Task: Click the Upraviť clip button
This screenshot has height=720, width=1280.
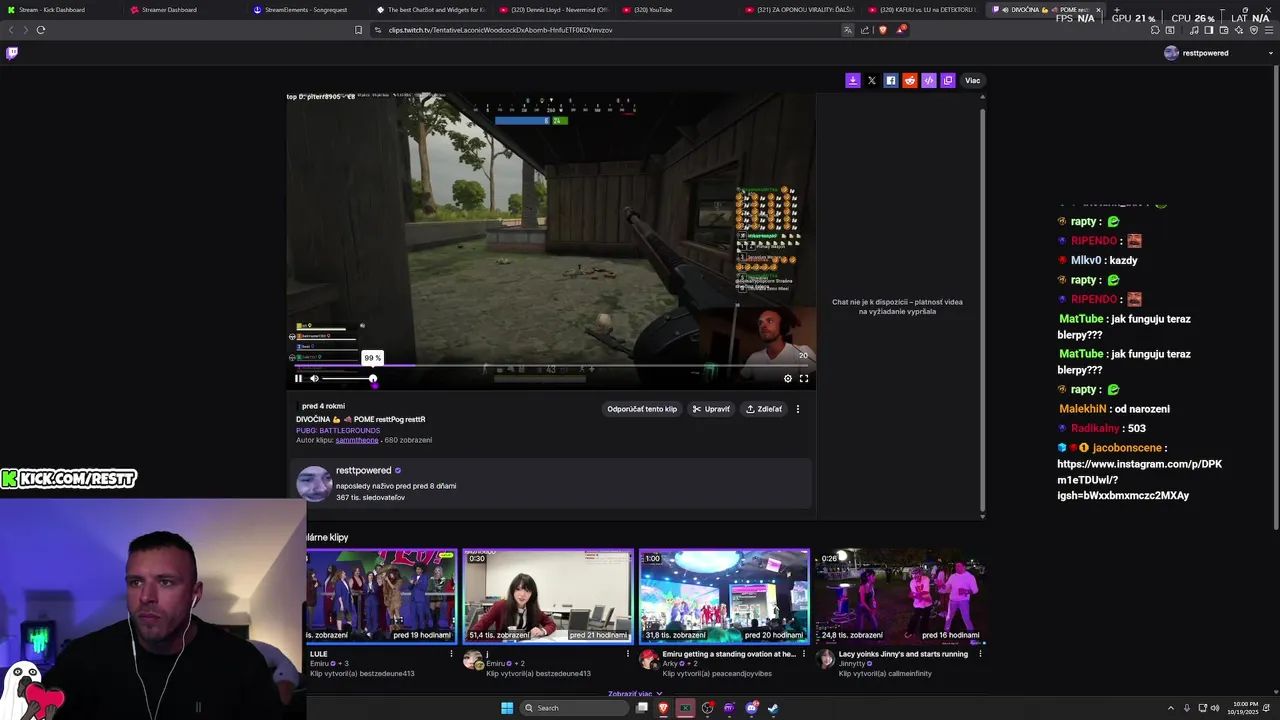Action: (711, 409)
